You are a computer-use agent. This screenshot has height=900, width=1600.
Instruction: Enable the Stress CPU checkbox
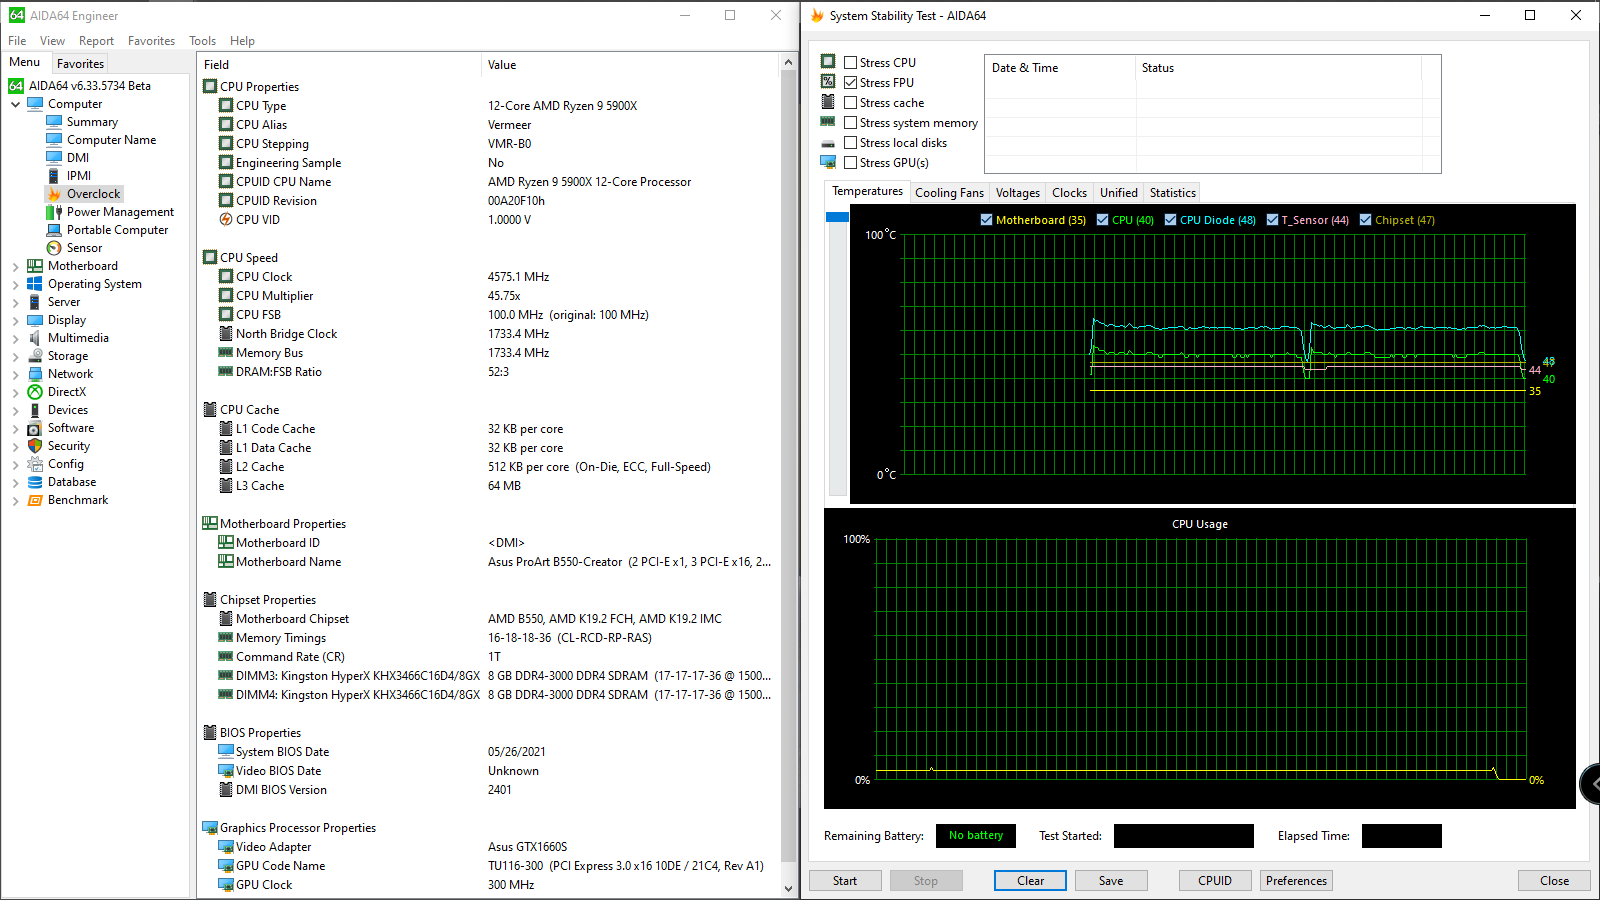click(x=851, y=62)
